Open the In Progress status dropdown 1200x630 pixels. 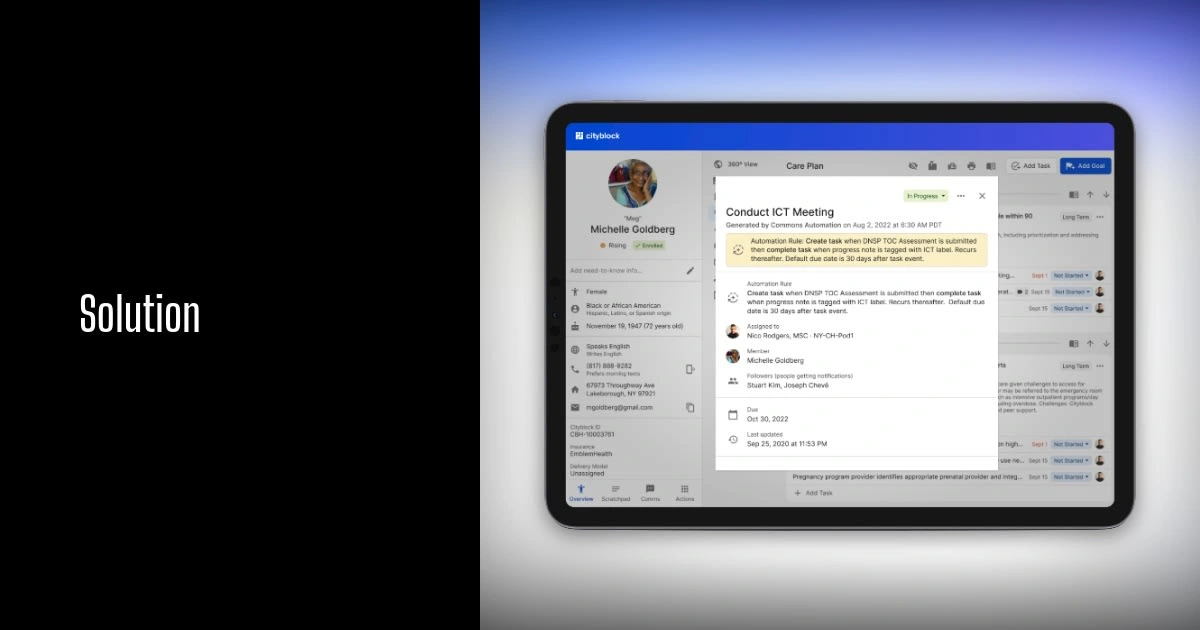[925, 196]
